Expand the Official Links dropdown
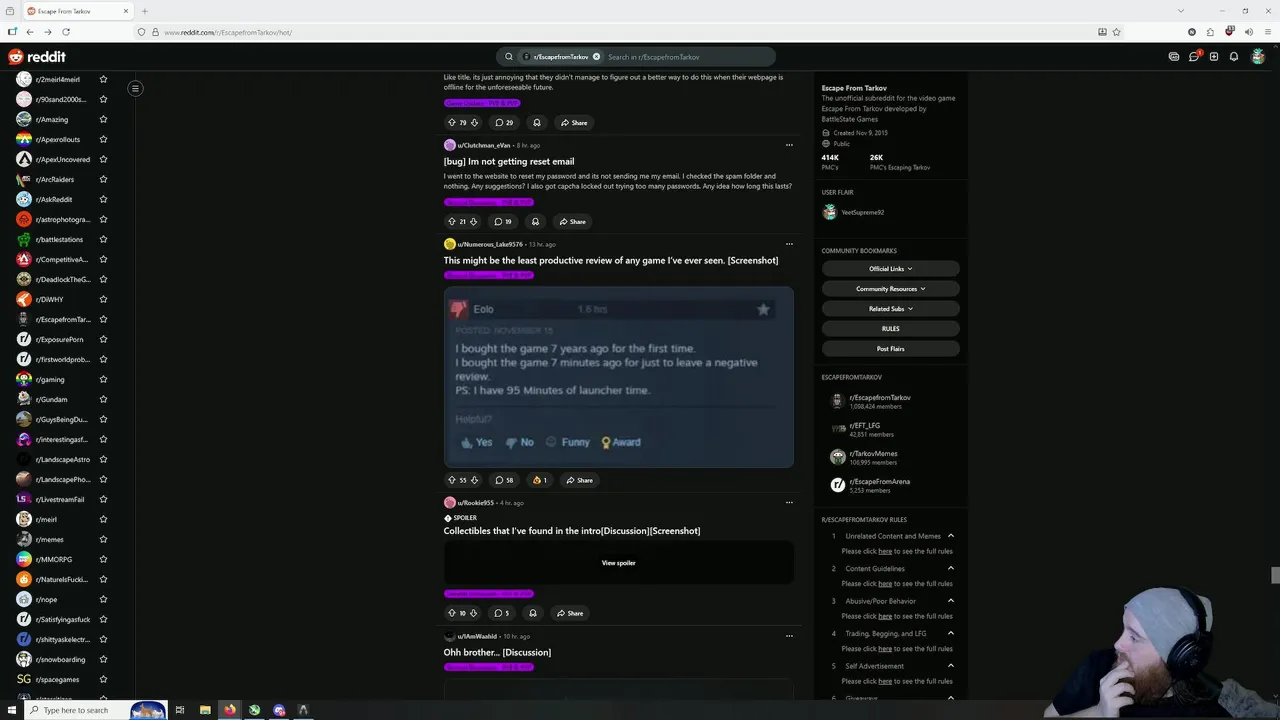This screenshot has width=1280, height=720. 890,269
